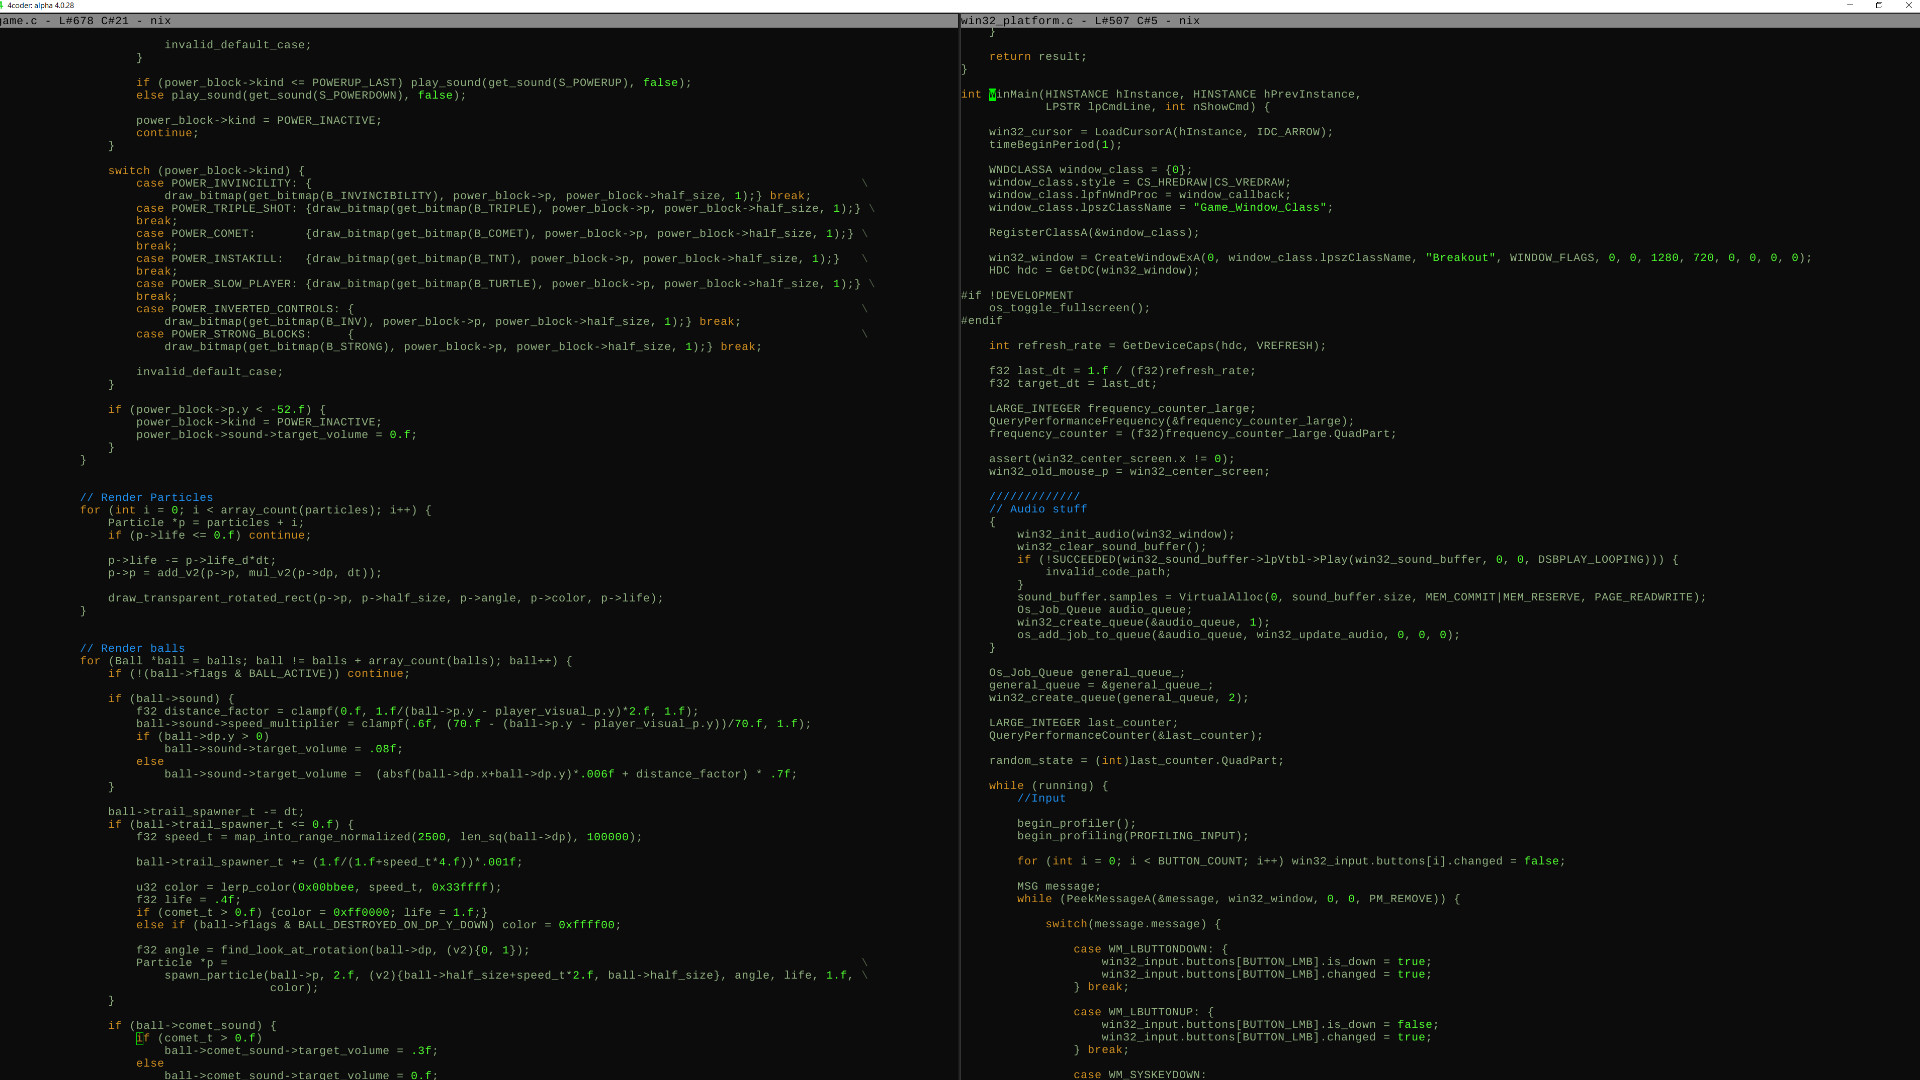Minimize the 4coder window
Image resolution: width=1920 pixels, height=1080 pixels.
pyautogui.click(x=1849, y=5)
